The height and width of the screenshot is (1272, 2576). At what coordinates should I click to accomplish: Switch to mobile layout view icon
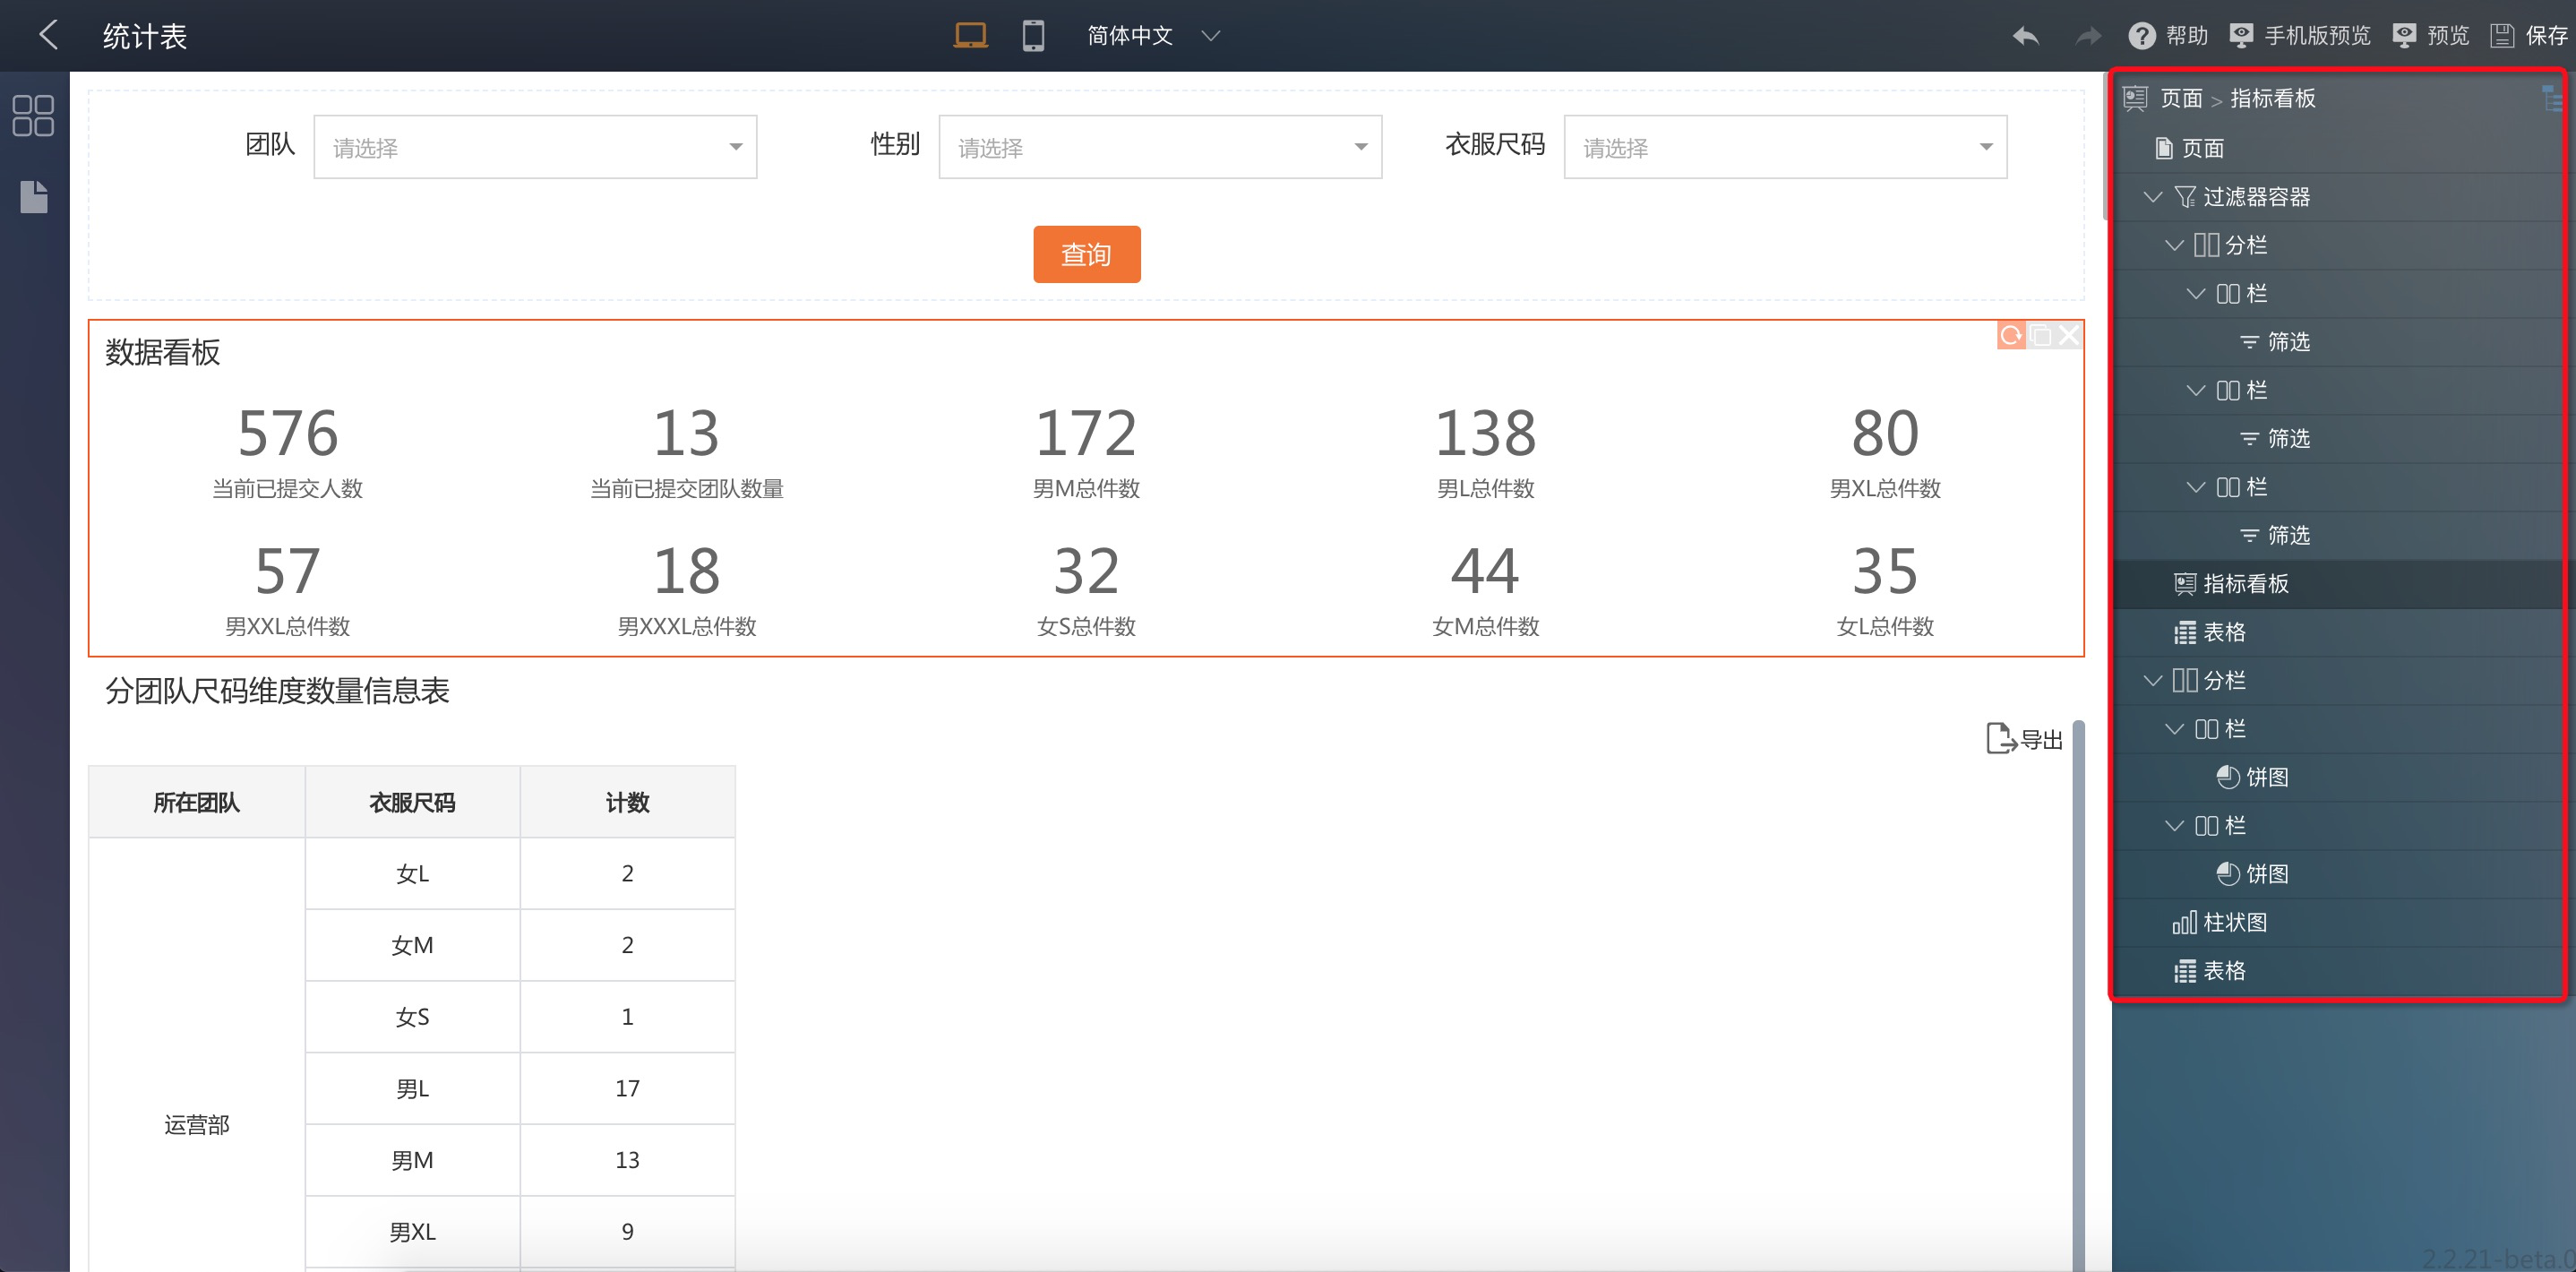click(1033, 36)
